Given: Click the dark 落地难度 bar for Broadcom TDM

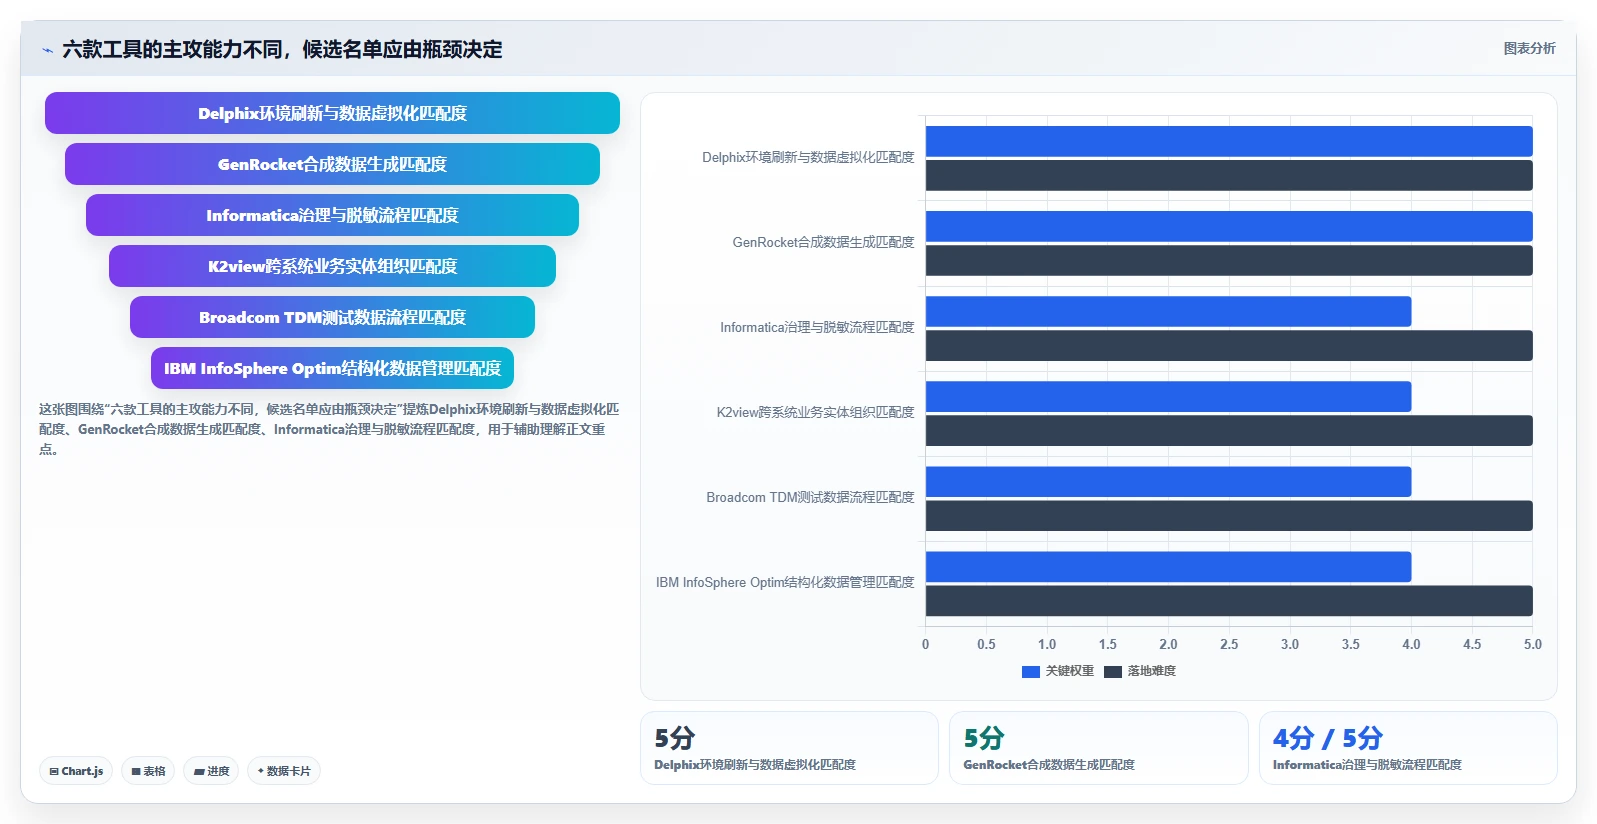Looking at the screenshot, I should pos(1229,515).
